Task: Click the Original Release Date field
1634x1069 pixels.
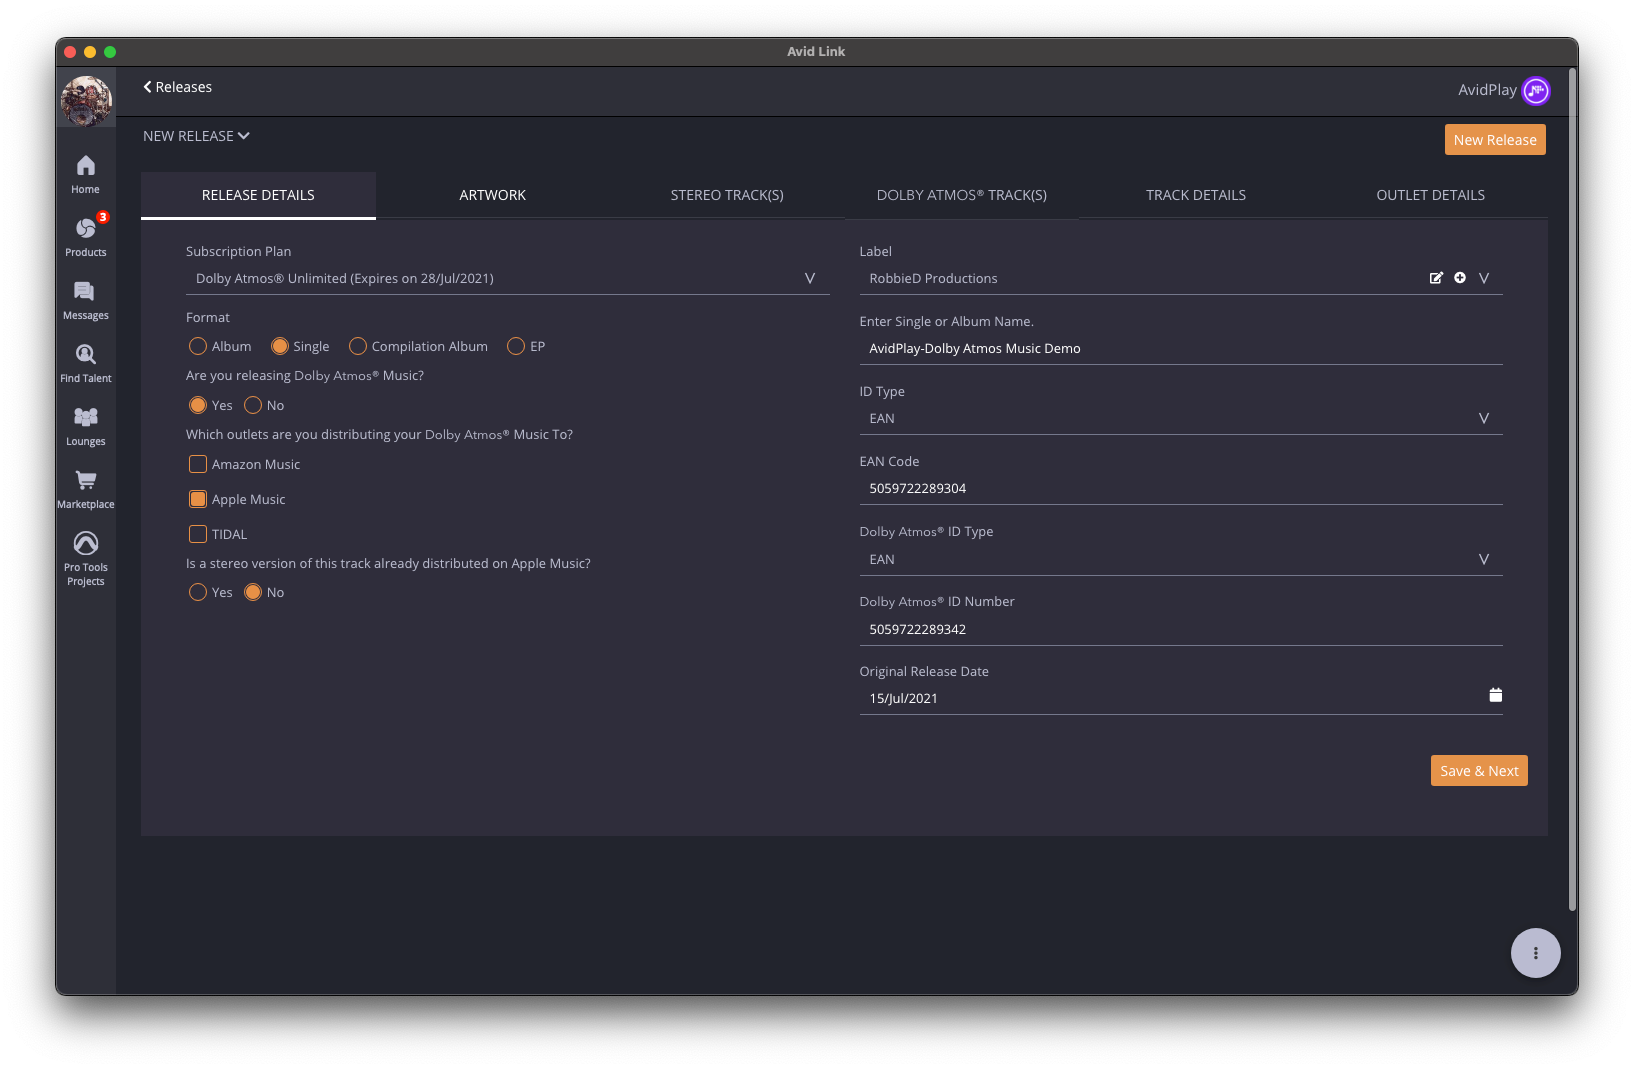Action: (x=1181, y=699)
